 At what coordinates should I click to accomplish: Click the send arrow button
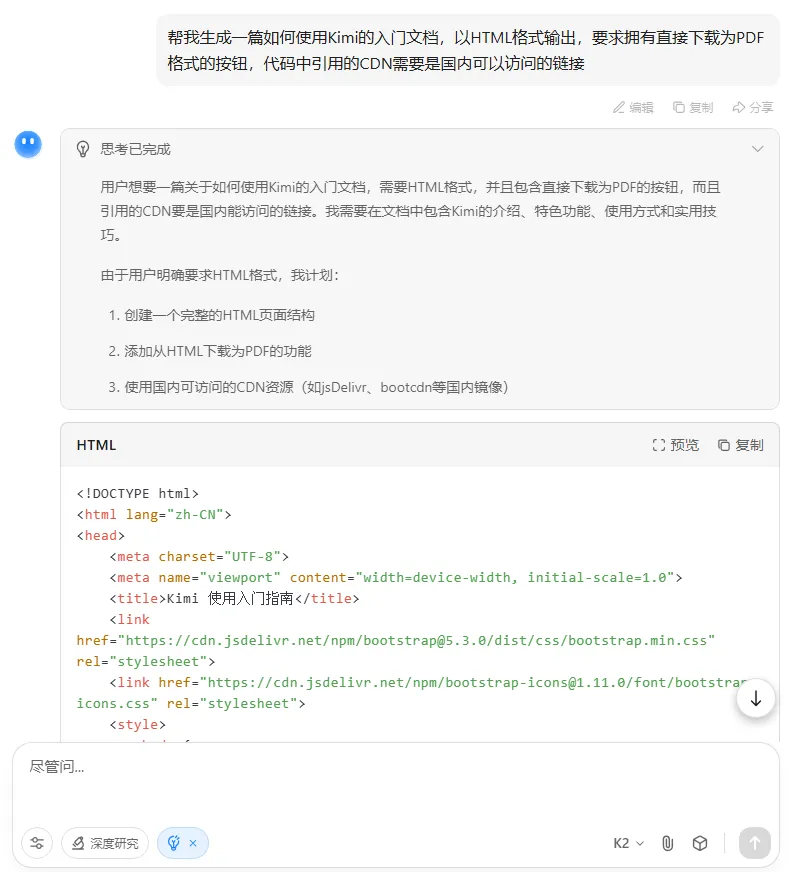pos(754,843)
